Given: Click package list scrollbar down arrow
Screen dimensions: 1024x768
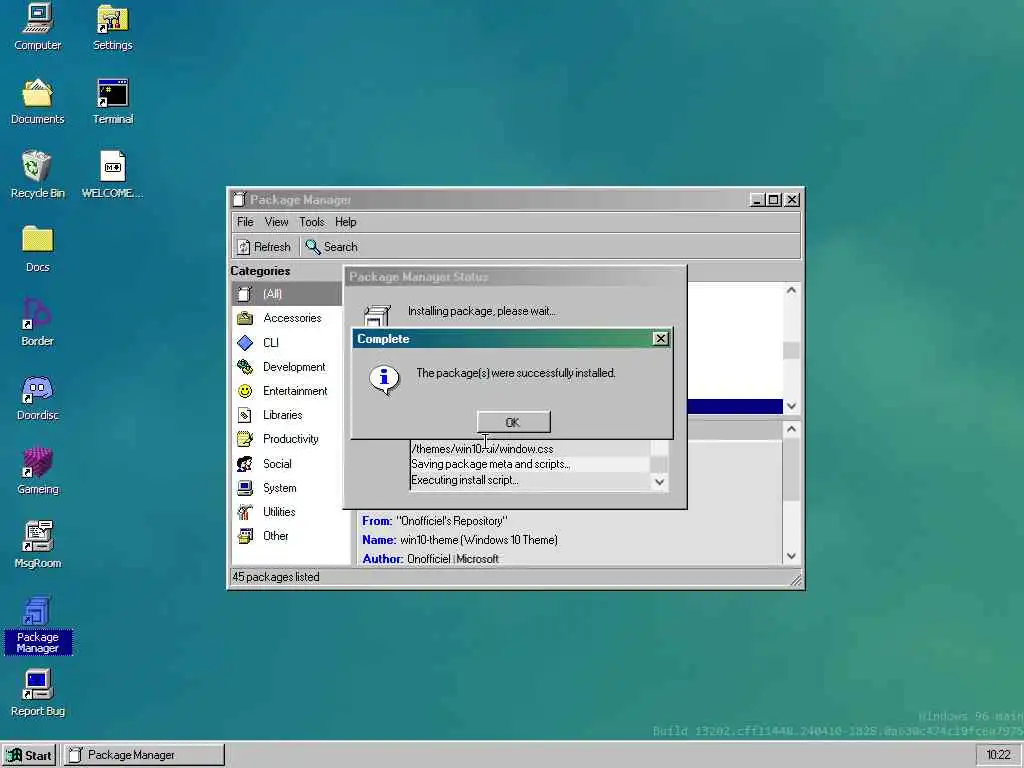Looking at the screenshot, I should [791, 406].
